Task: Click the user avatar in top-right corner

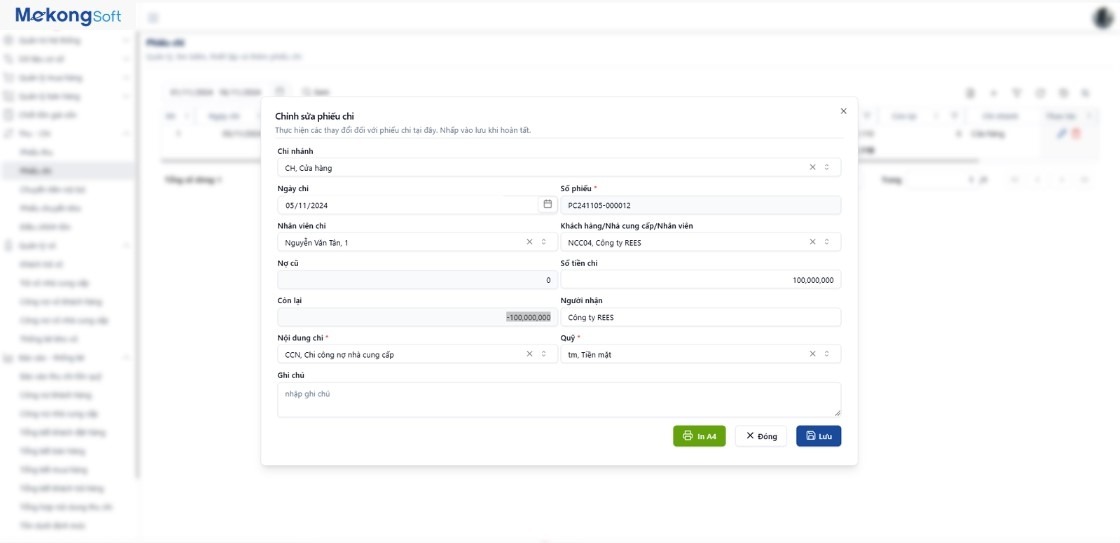Action: [1103, 17]
